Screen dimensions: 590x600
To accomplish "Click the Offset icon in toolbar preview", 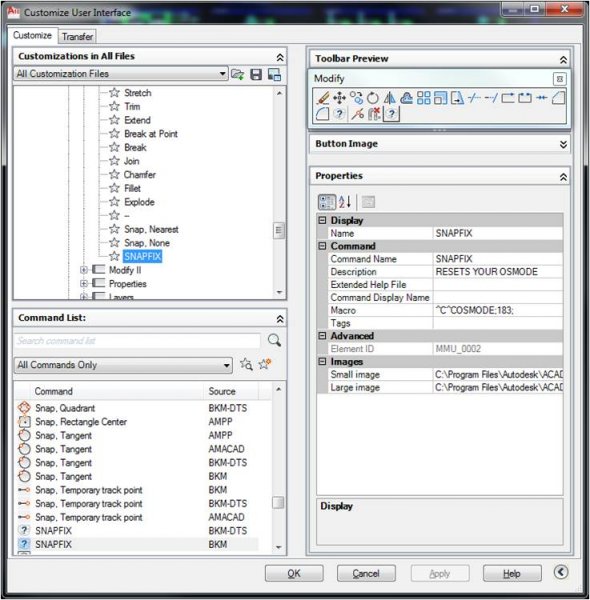I will 406,98.
